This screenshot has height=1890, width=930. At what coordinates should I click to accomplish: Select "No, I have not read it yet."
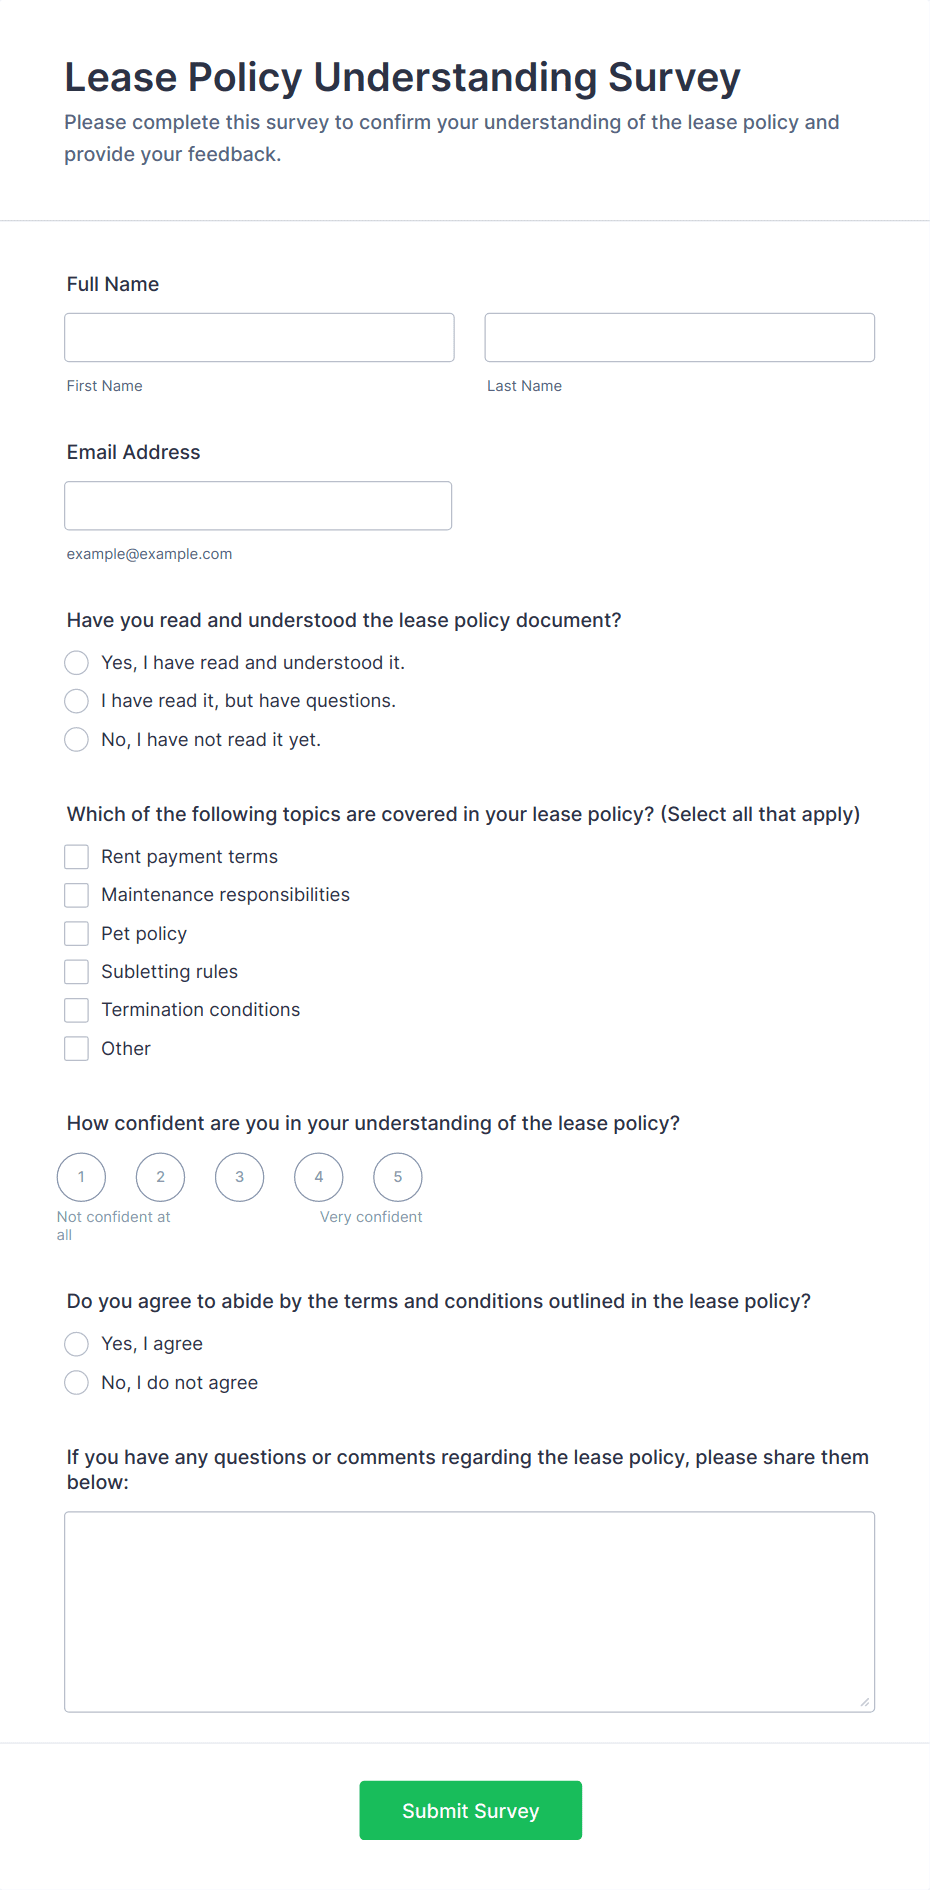coord(76,739)
